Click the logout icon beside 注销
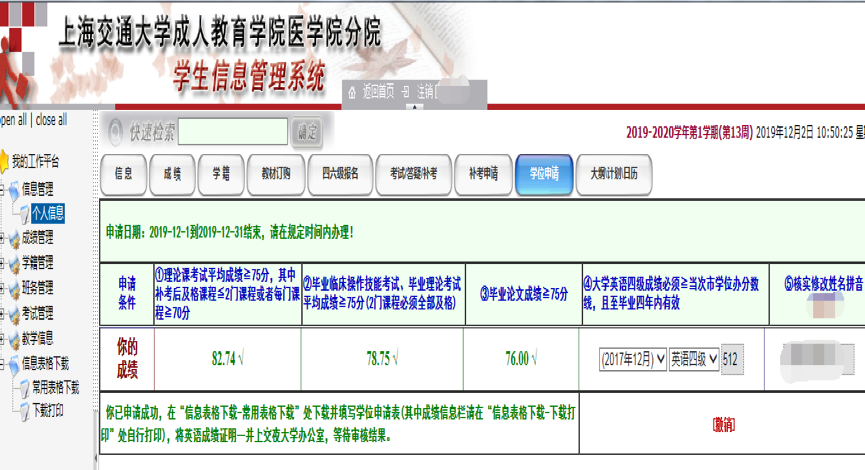 click(405, 92)
